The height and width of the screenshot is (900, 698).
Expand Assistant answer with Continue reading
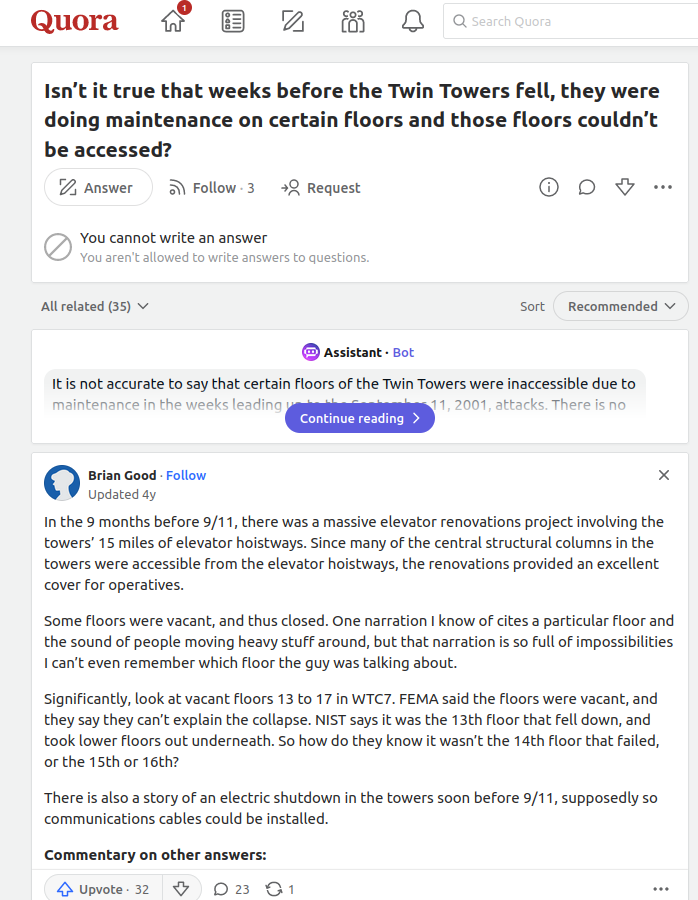[360, 418]
